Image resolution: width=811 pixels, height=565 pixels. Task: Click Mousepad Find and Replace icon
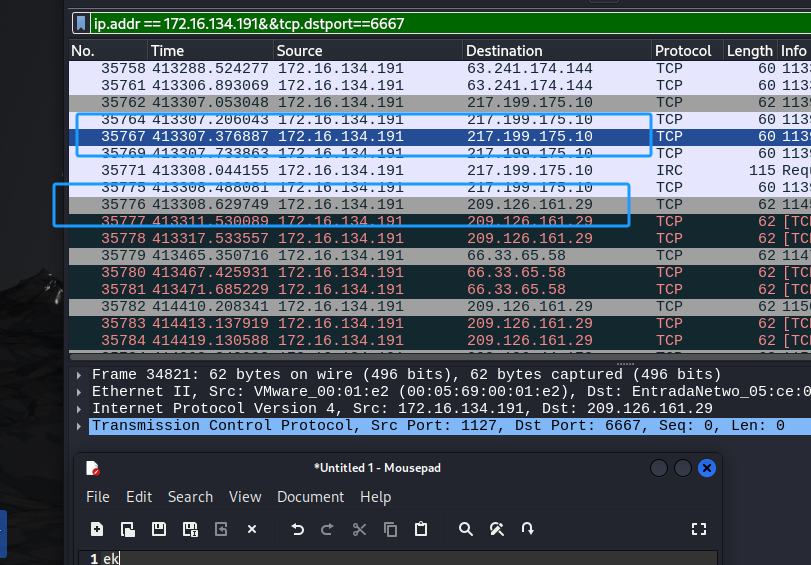point(497,529)
